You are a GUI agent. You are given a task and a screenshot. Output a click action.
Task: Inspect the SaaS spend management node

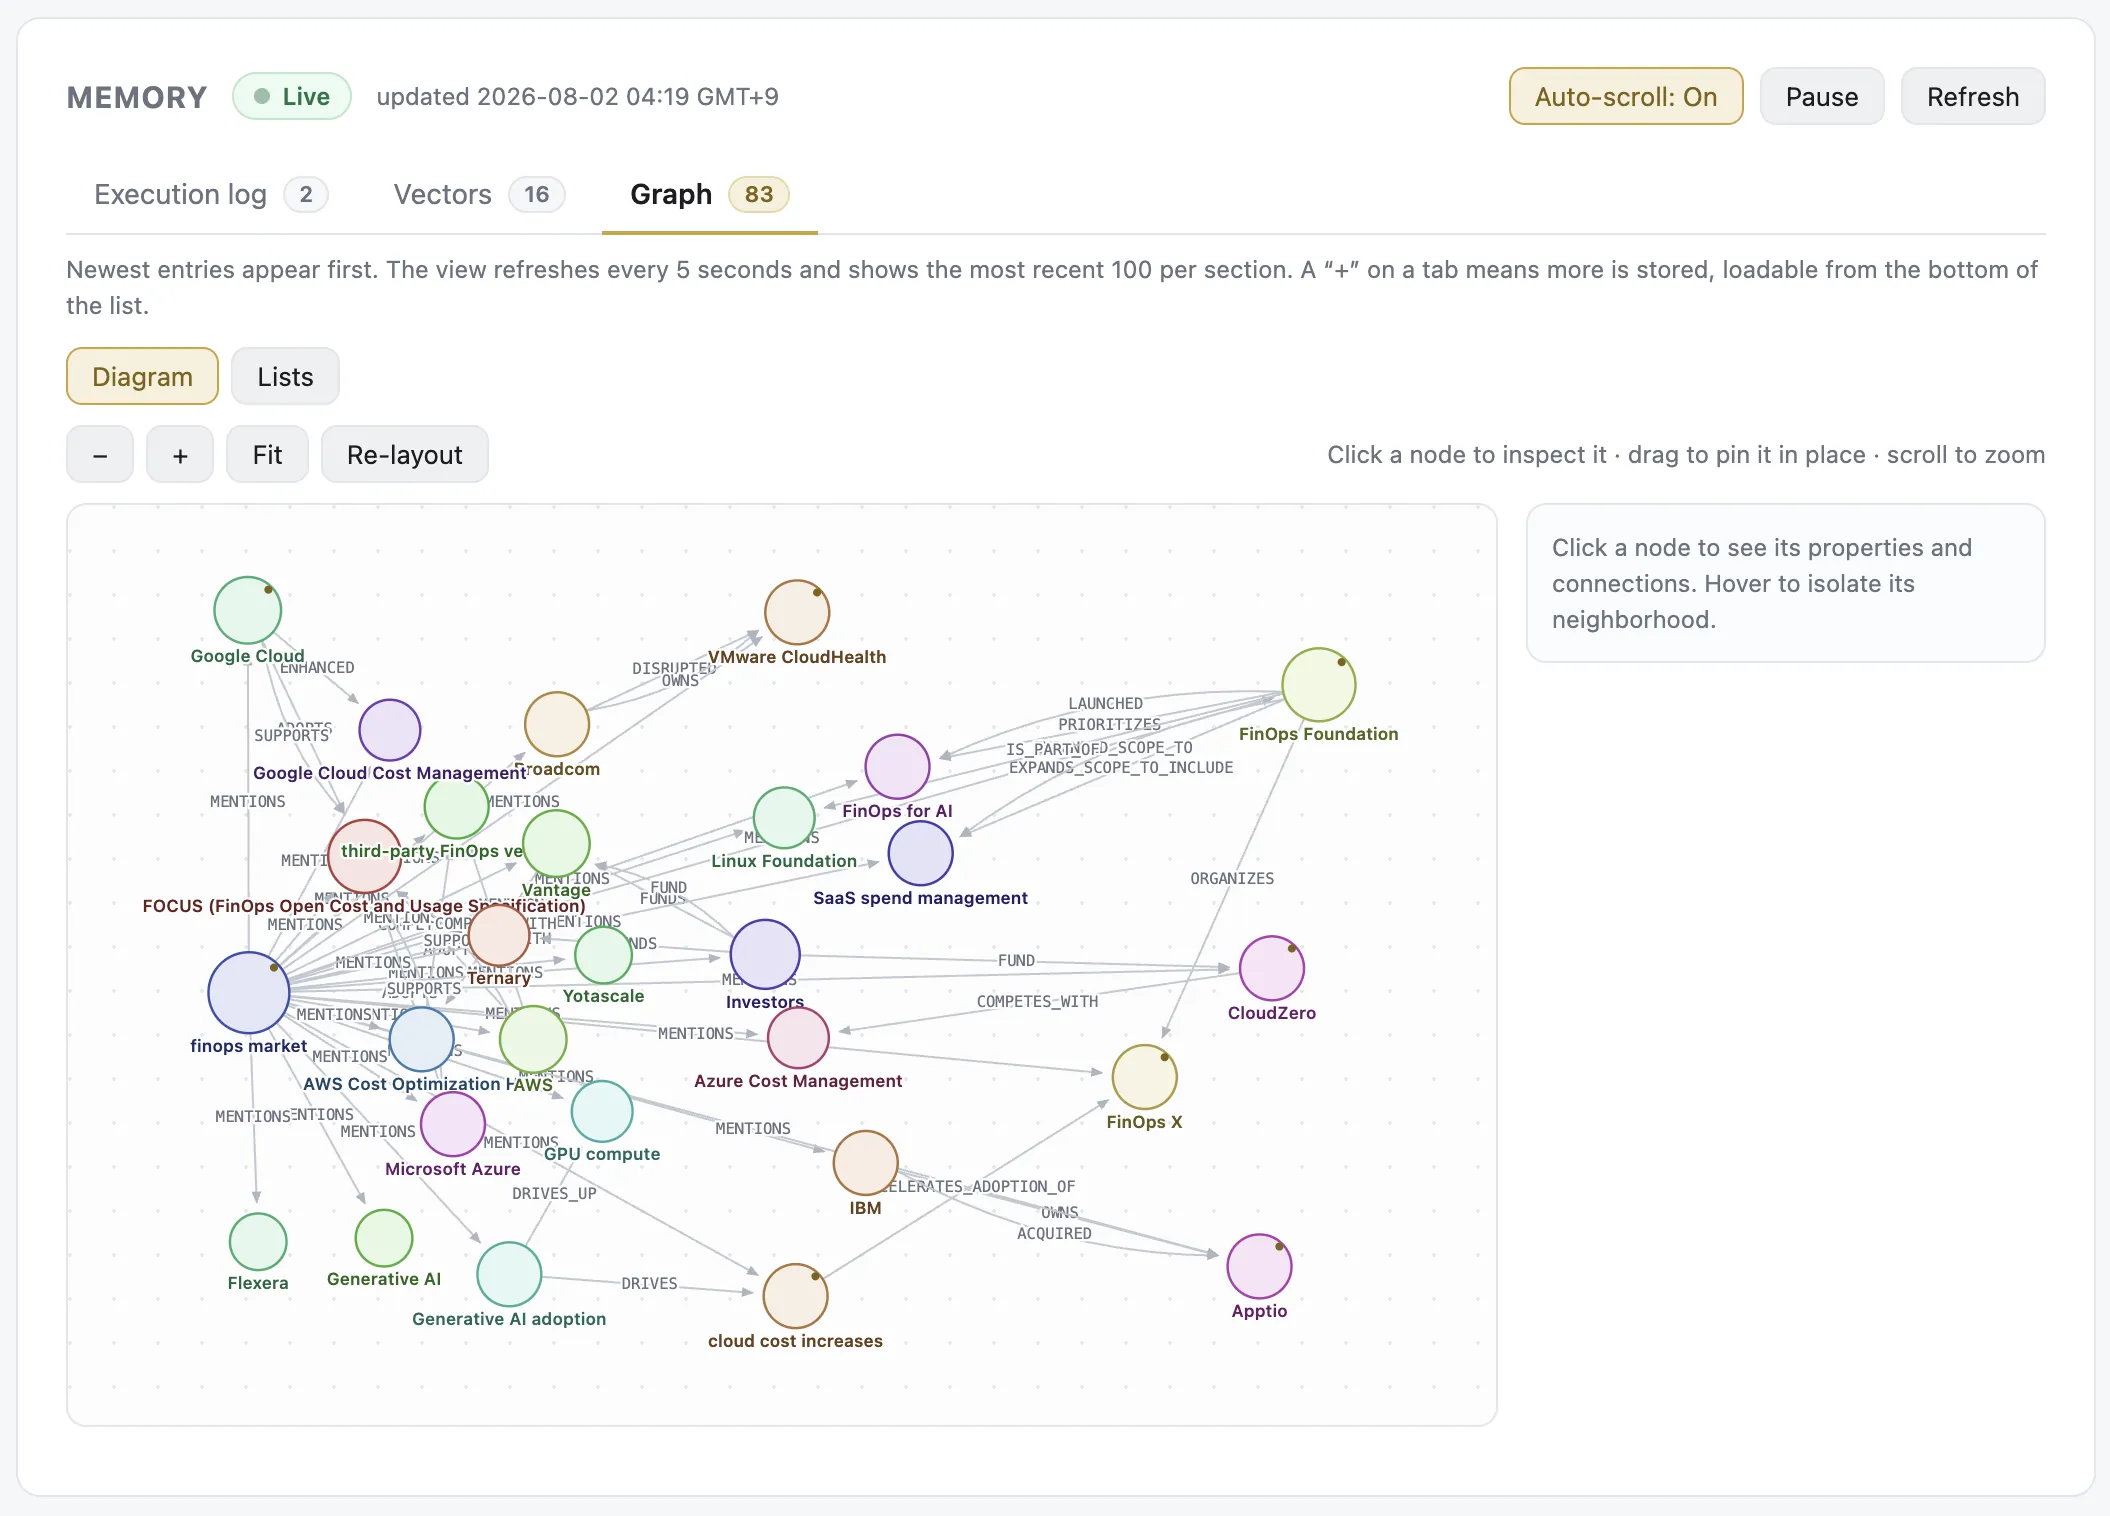point(920,853)
